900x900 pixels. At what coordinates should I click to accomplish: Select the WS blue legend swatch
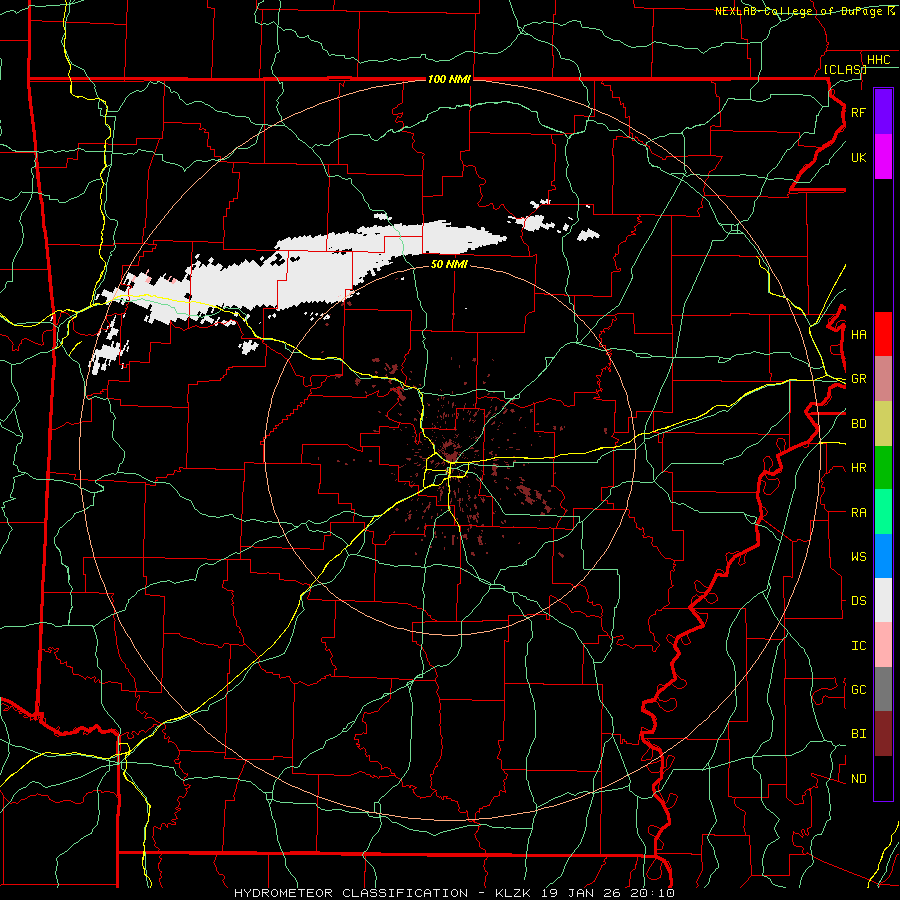883,556
